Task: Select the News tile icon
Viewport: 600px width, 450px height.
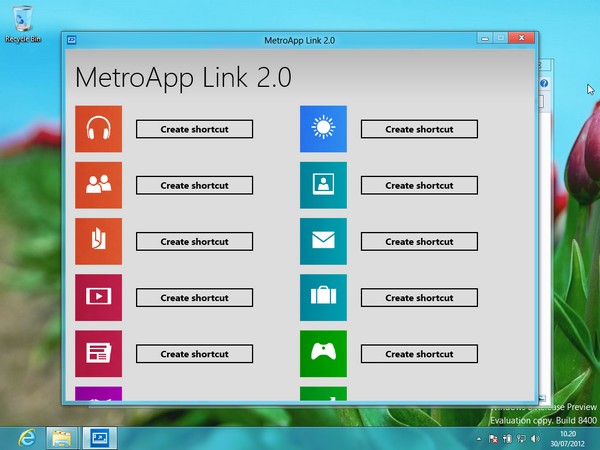Action: pos(98,354)
